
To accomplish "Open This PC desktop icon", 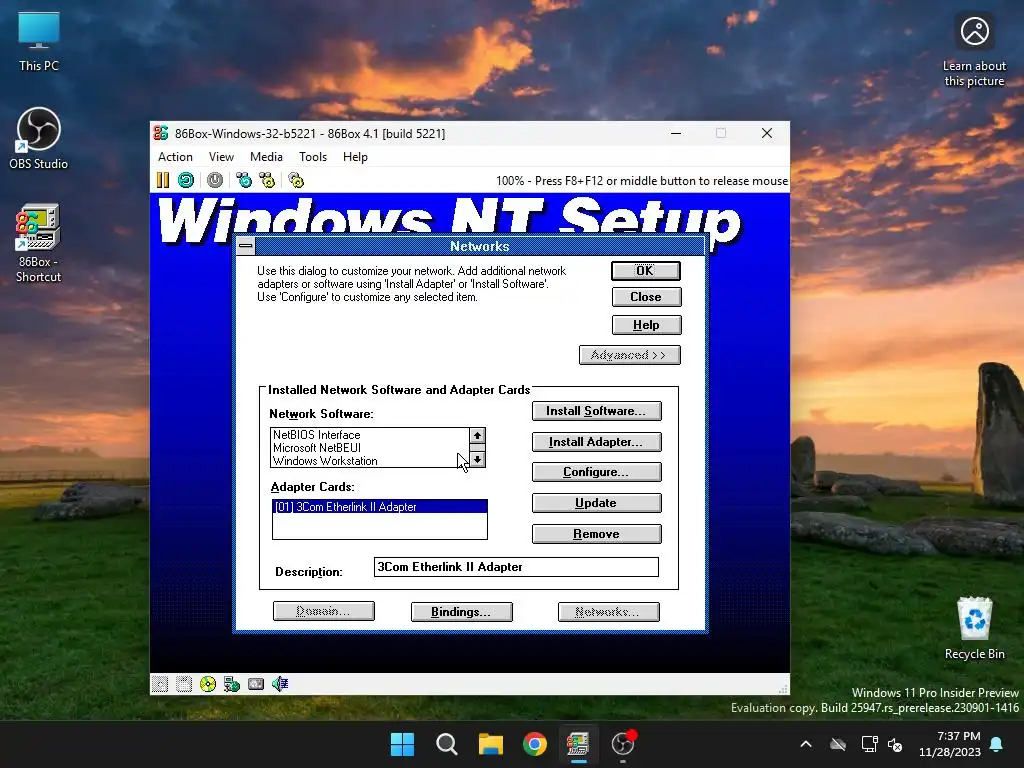I will pos(39,41).
